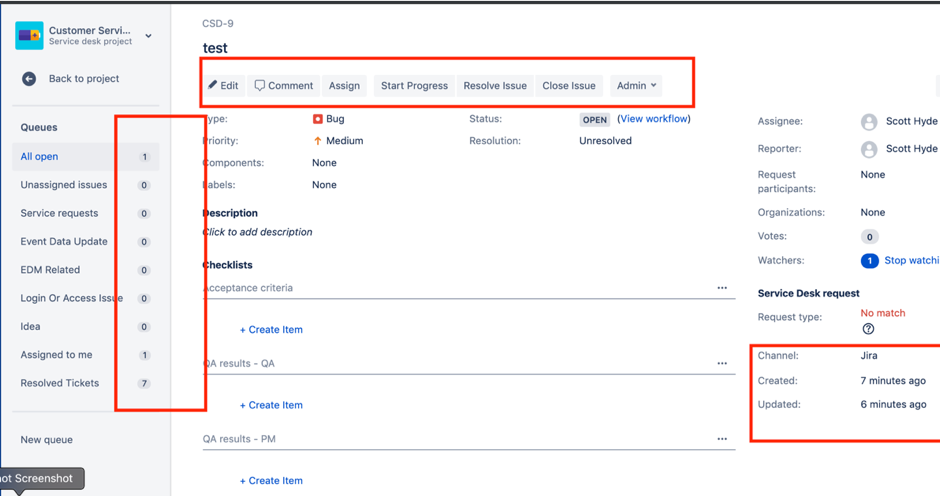The width and height of the screenshot is (940, 496).
Task: Open the Resolved Tickets queue
Action: click(86, 383)
